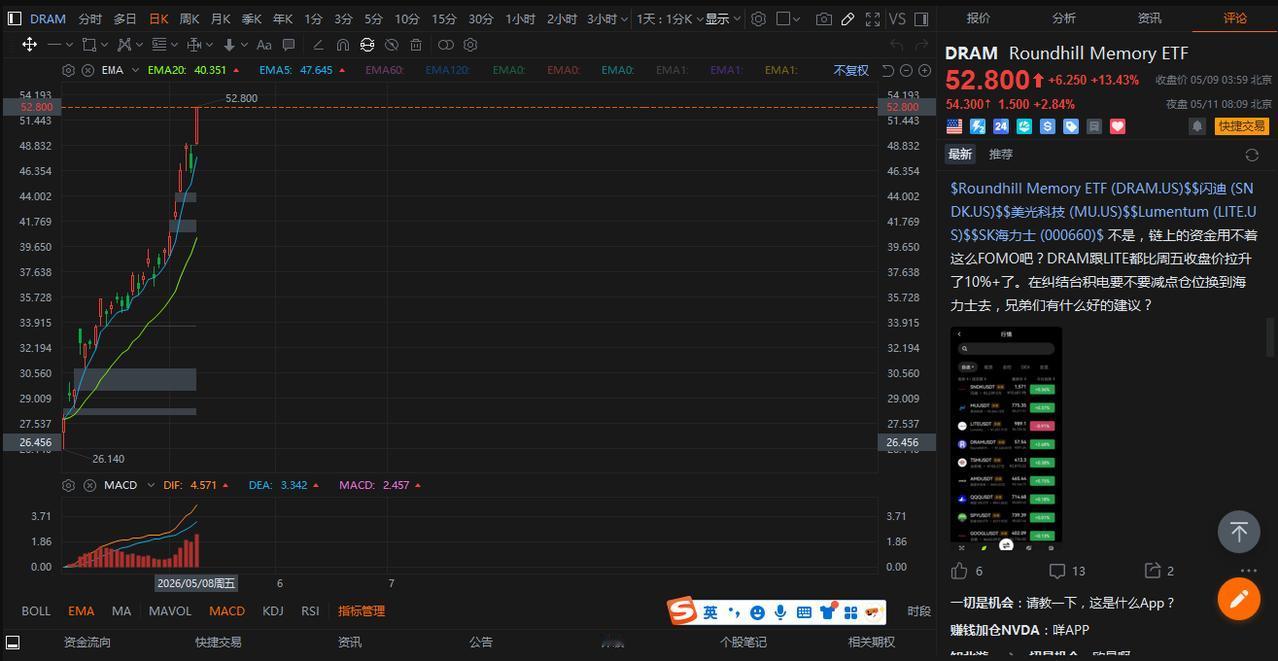1278x661 pixels.
Task: Enable the magnet snap tool
Action: (343, 44)
